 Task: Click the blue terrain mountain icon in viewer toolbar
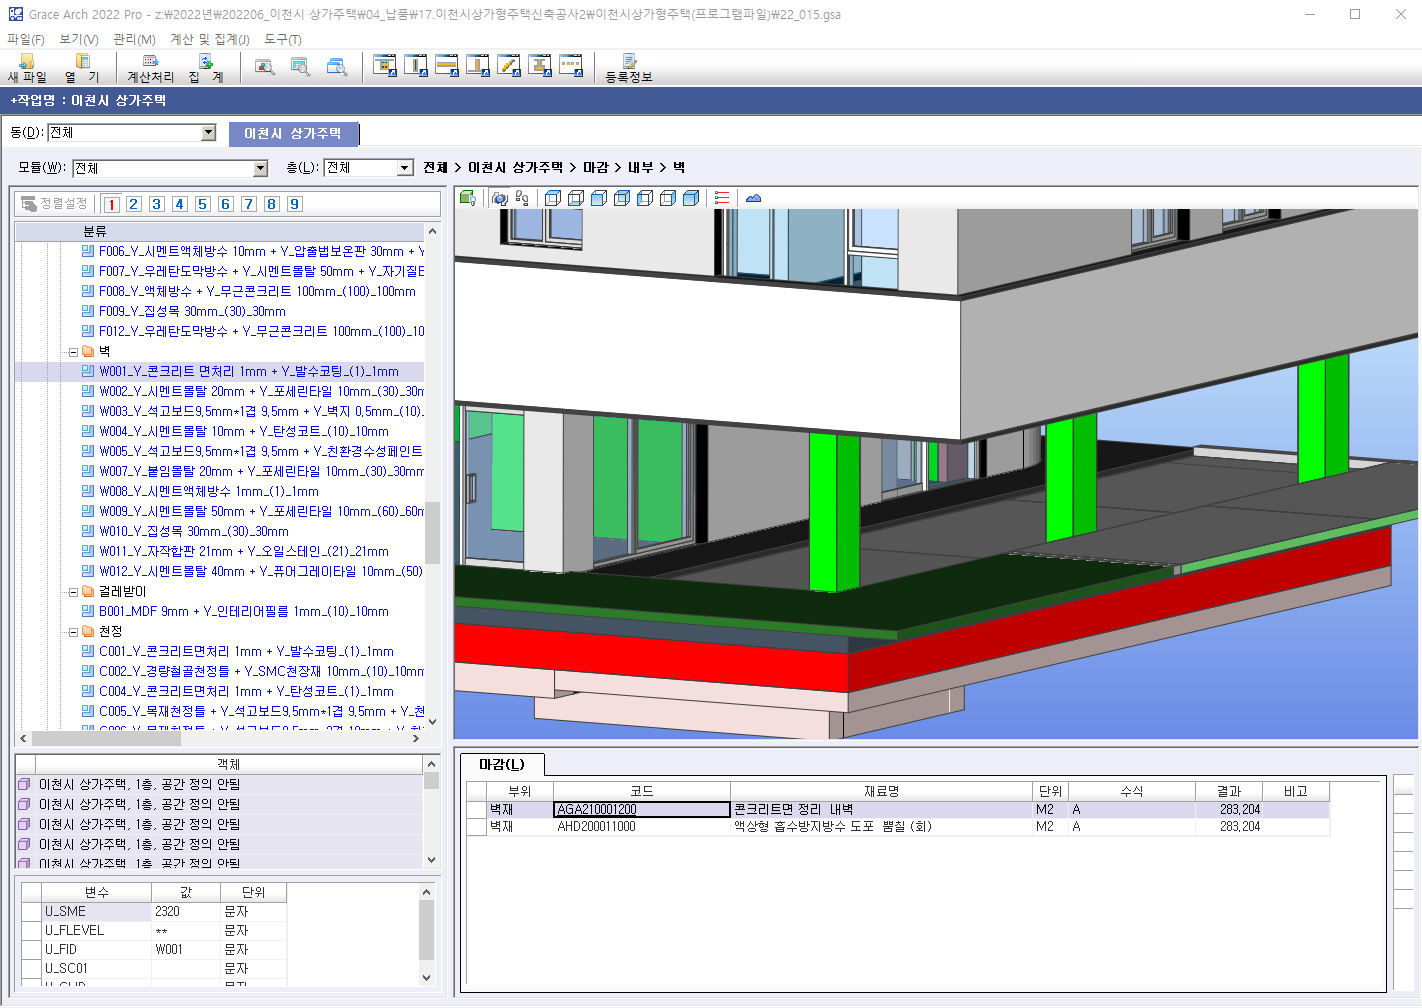pyautogui.click(x=753, y=198)
